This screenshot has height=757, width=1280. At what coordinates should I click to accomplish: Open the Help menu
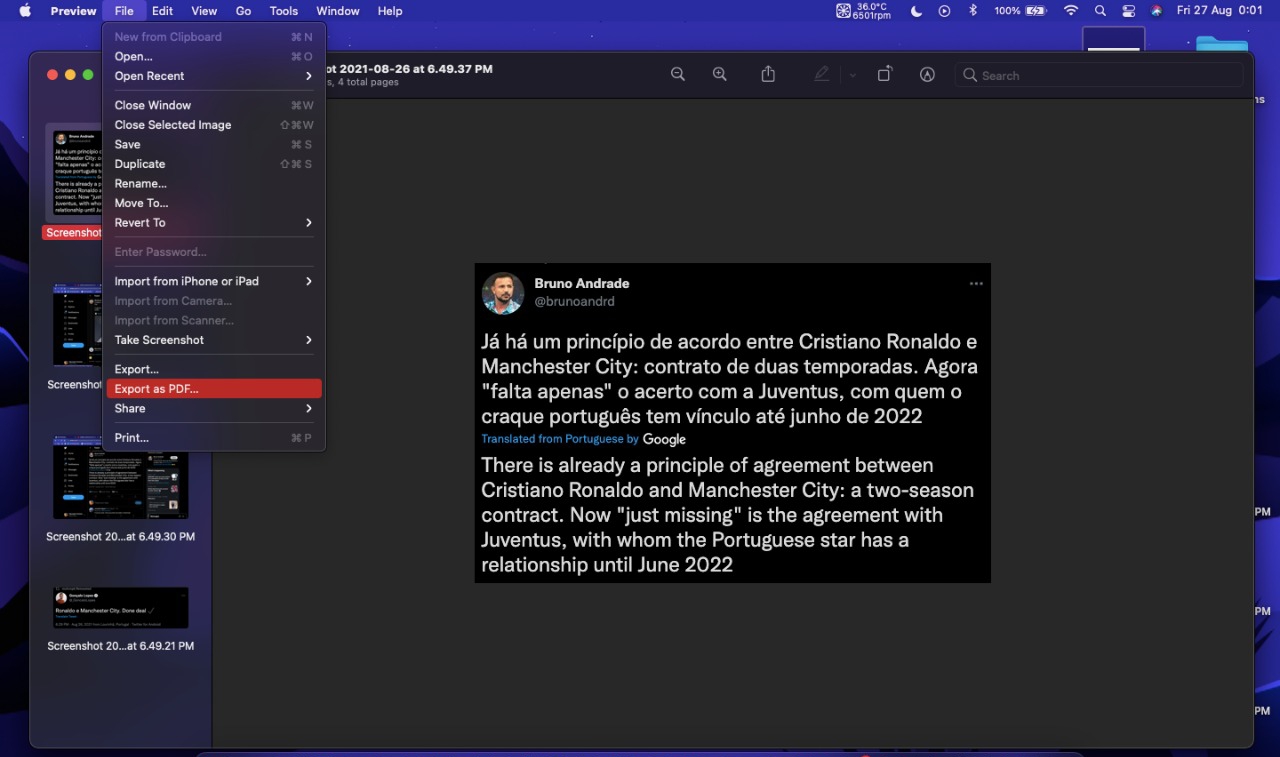click(x=390, y=11)
